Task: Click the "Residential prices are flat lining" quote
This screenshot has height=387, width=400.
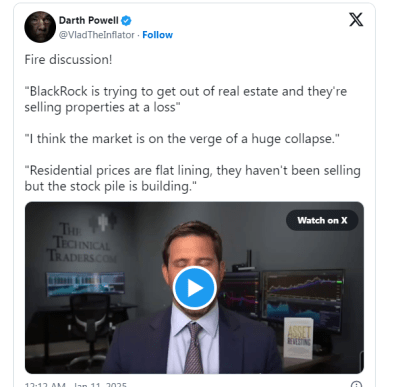Action: pos(192,178)
